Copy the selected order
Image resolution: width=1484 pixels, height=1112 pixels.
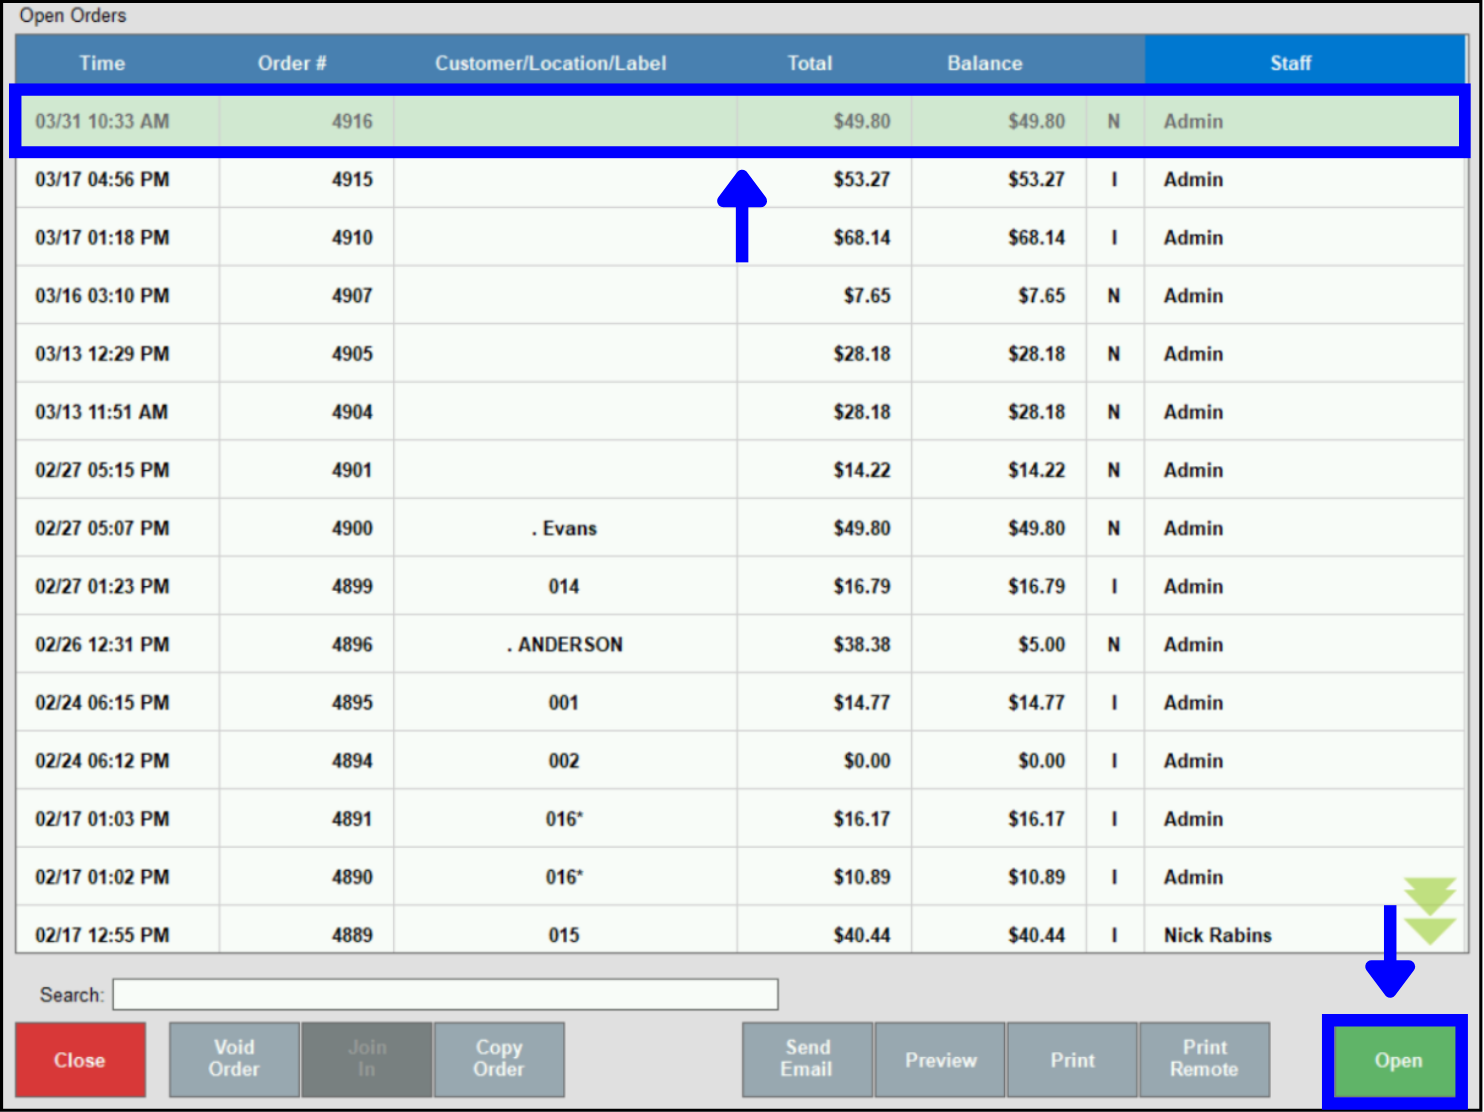pos(498,1060)
